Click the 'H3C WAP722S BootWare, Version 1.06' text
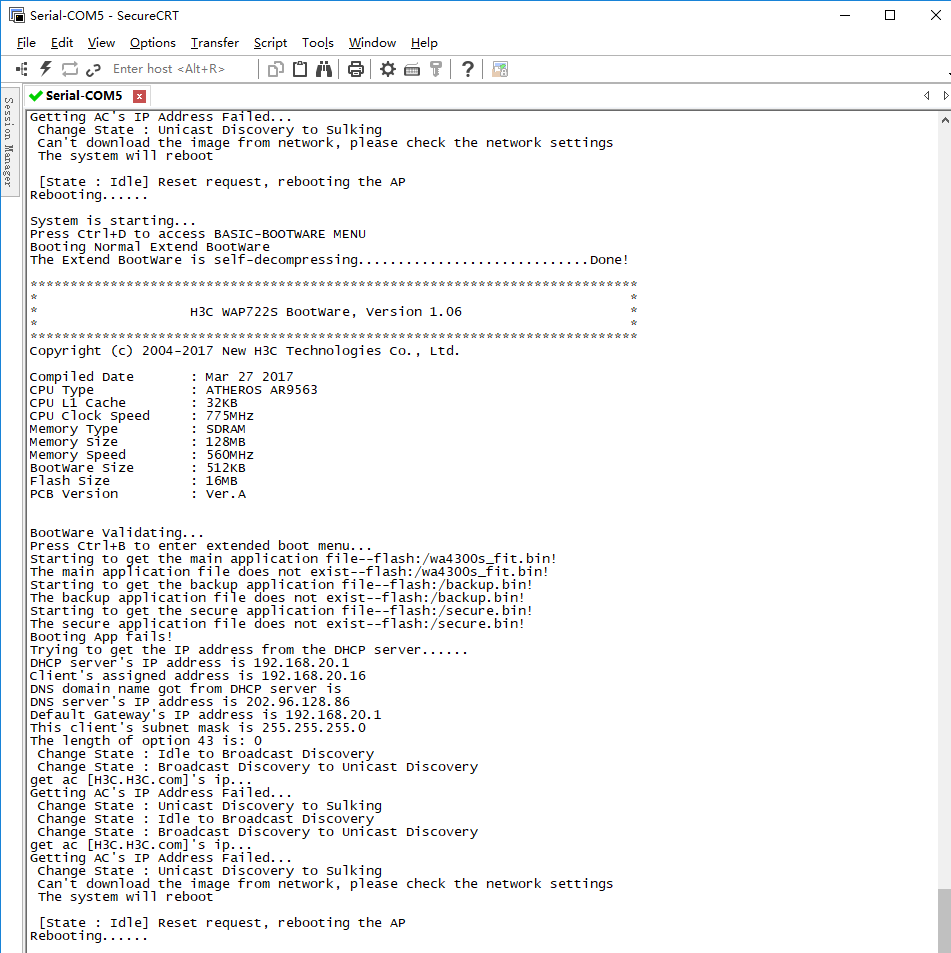 pos(326,312)
